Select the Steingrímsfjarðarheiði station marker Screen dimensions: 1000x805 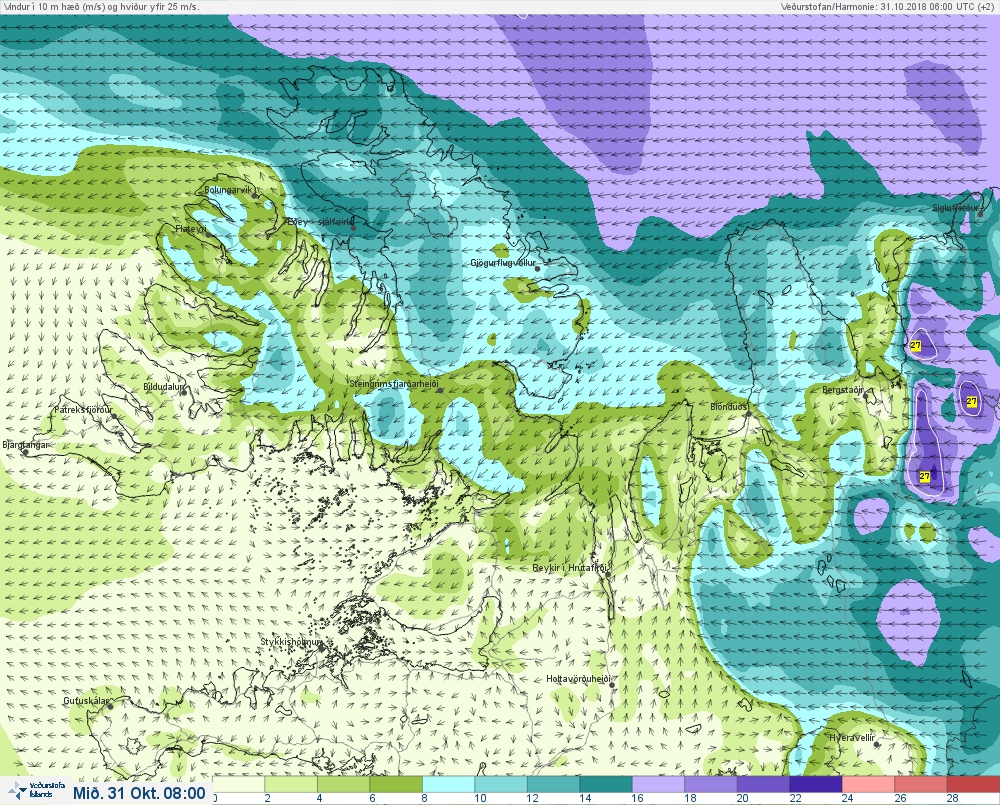pyautogui.click(x=440, y=390)
